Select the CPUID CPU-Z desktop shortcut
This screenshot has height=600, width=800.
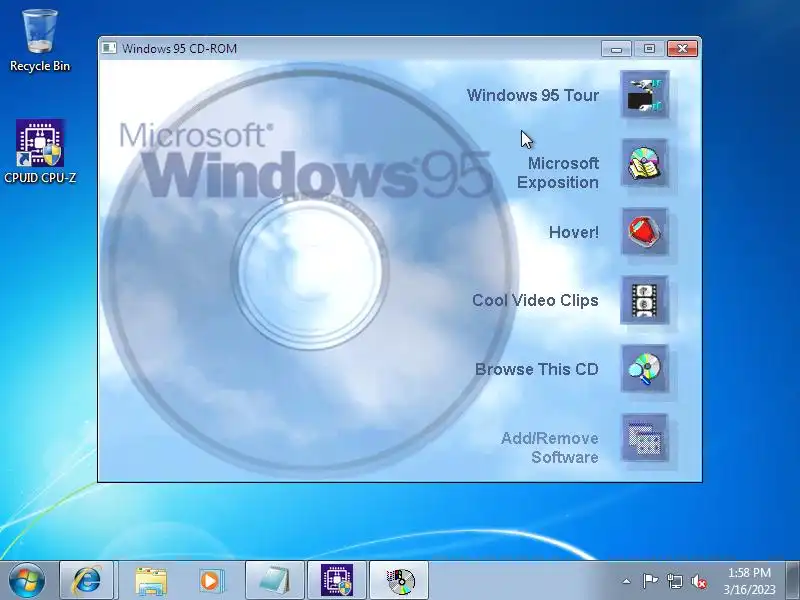coord(40,152)
